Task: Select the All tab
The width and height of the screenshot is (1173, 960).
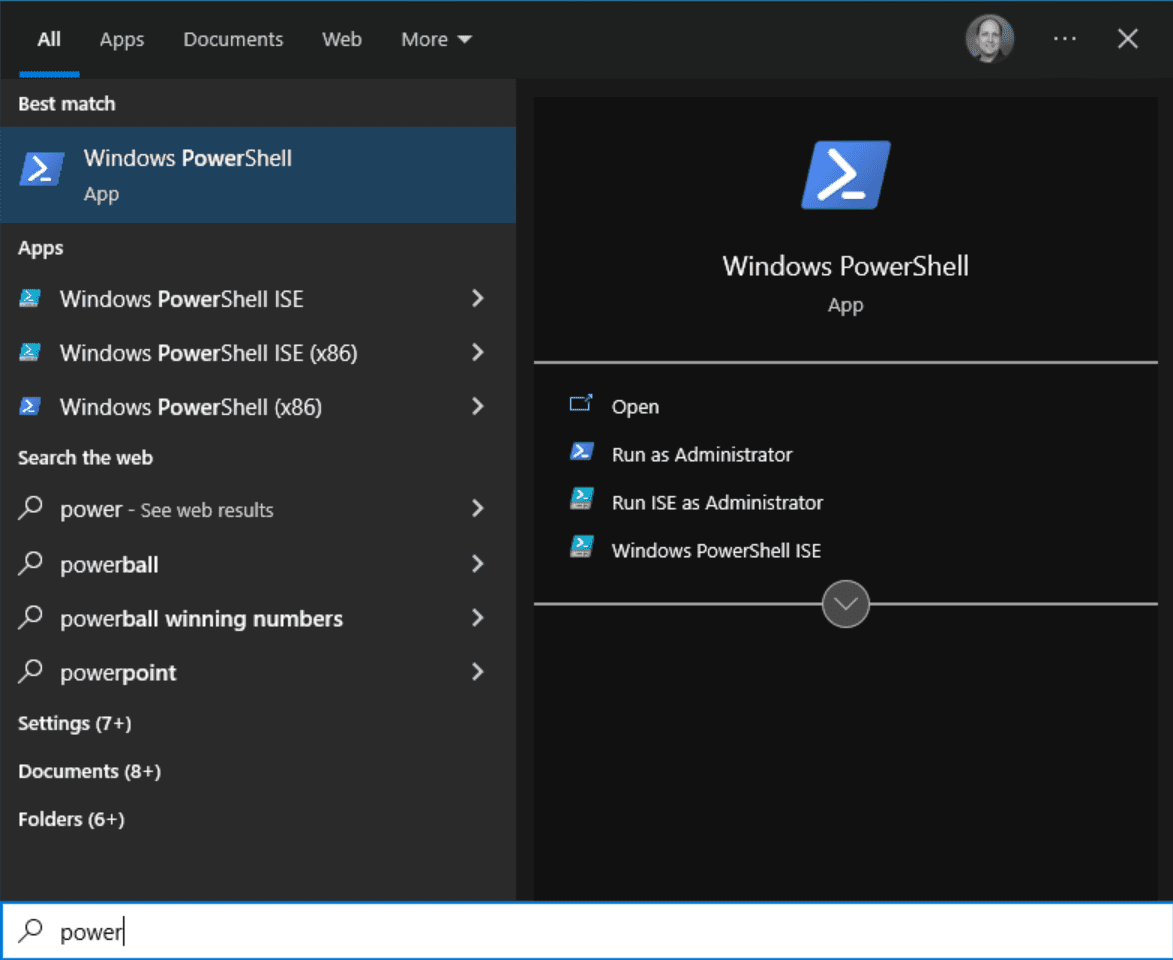Action: tap(49, 39)
